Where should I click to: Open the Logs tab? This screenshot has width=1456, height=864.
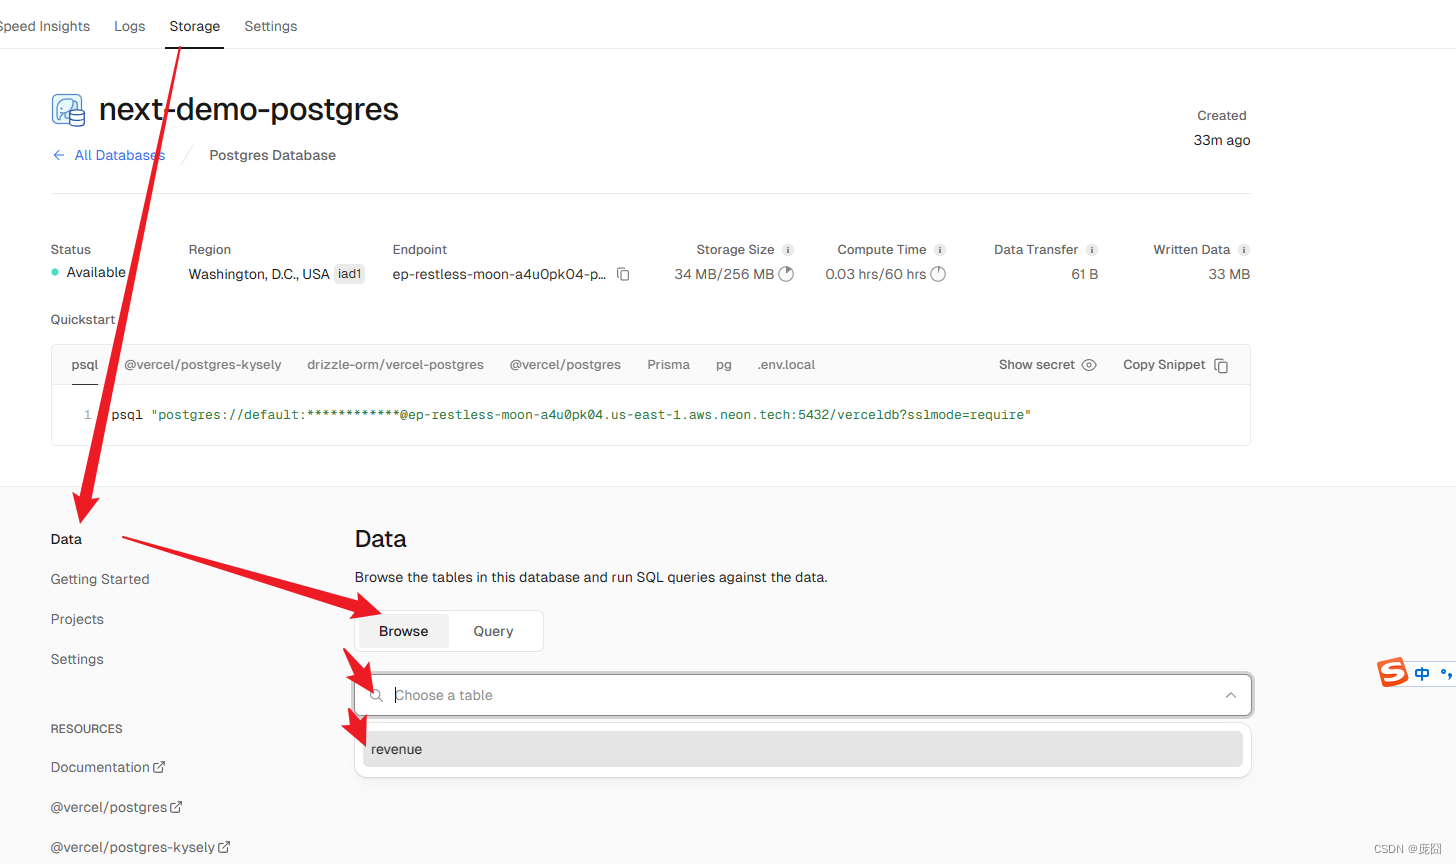coord(130,26)
